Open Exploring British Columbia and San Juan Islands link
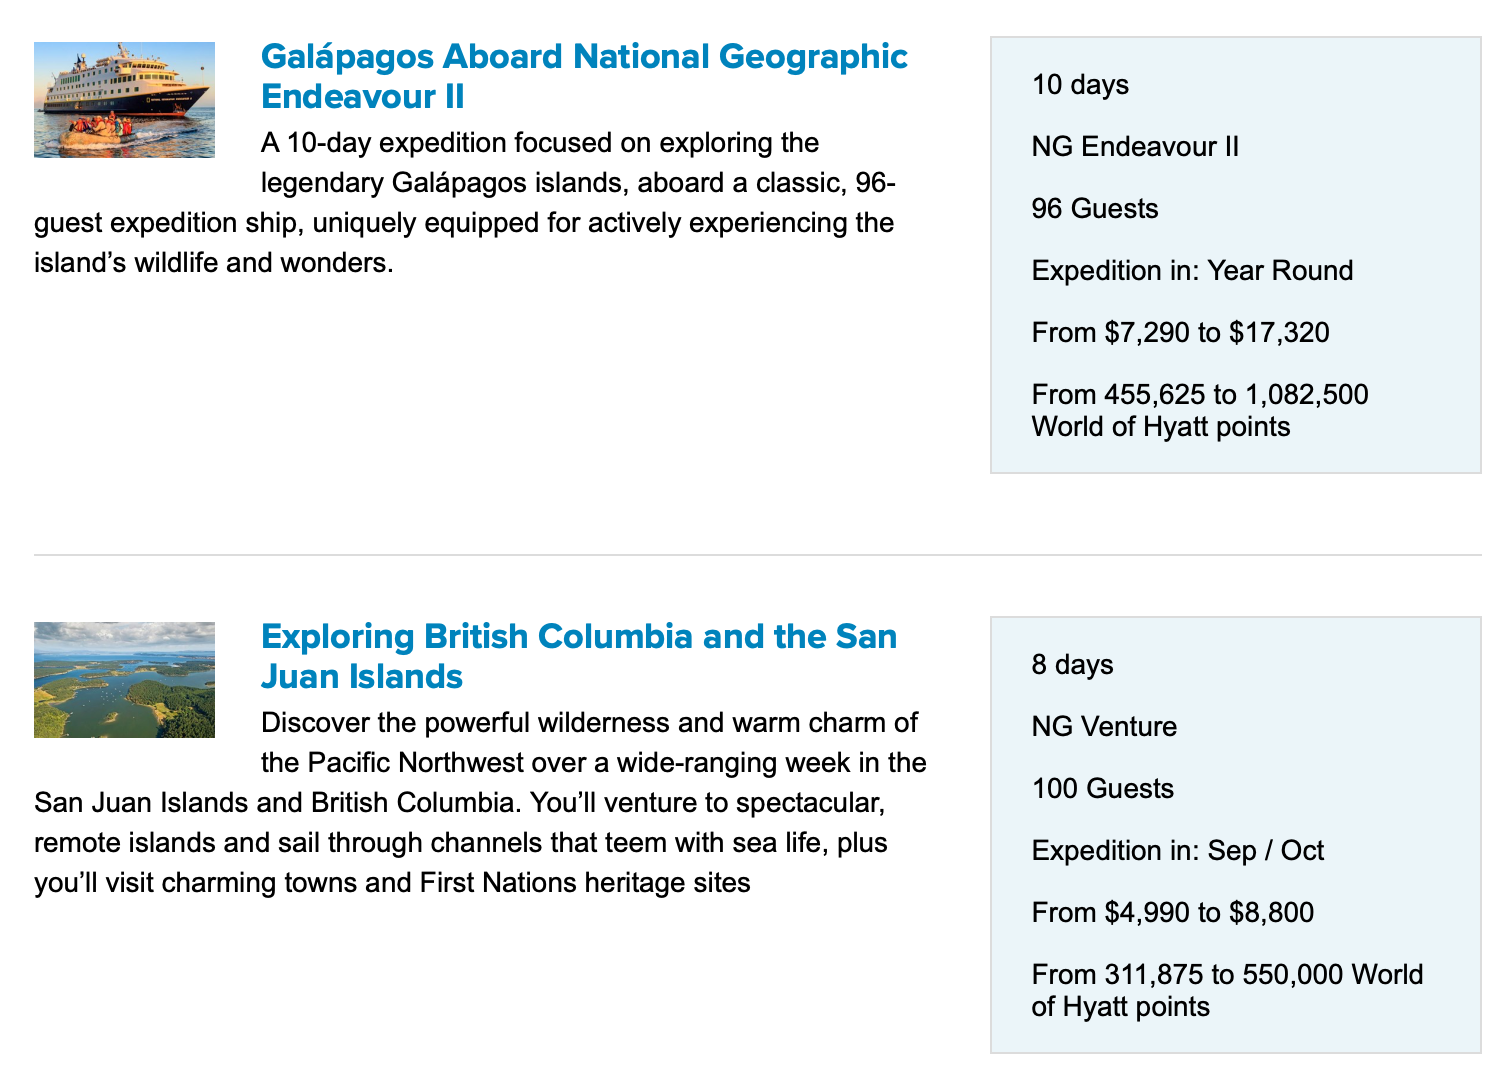1510x1074 pixels. [x=578, y=656]
